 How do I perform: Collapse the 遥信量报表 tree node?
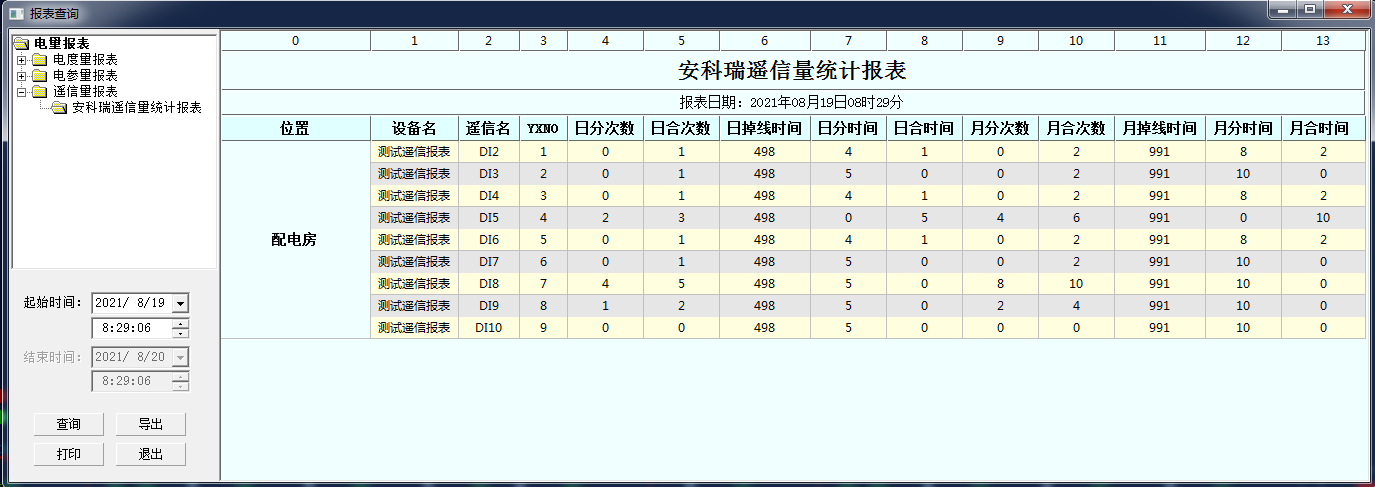tap(21, 92)
